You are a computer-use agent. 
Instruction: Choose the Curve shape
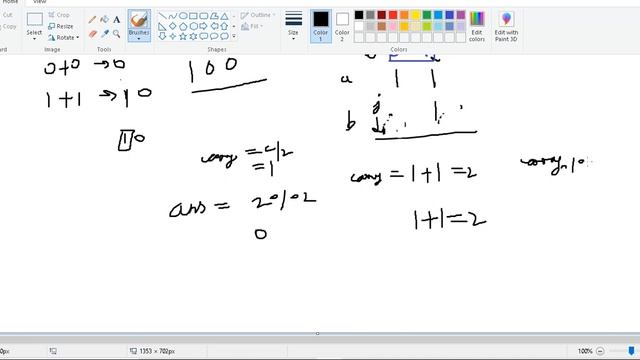point(173,16)
